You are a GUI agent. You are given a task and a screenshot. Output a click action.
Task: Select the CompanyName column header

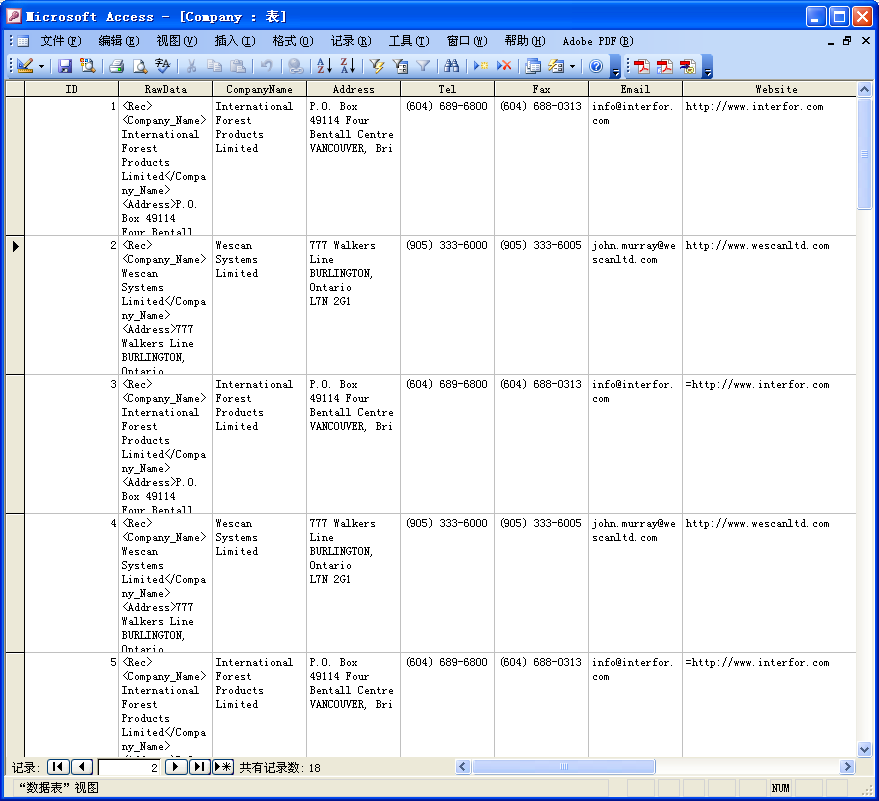tap(259, 89)
